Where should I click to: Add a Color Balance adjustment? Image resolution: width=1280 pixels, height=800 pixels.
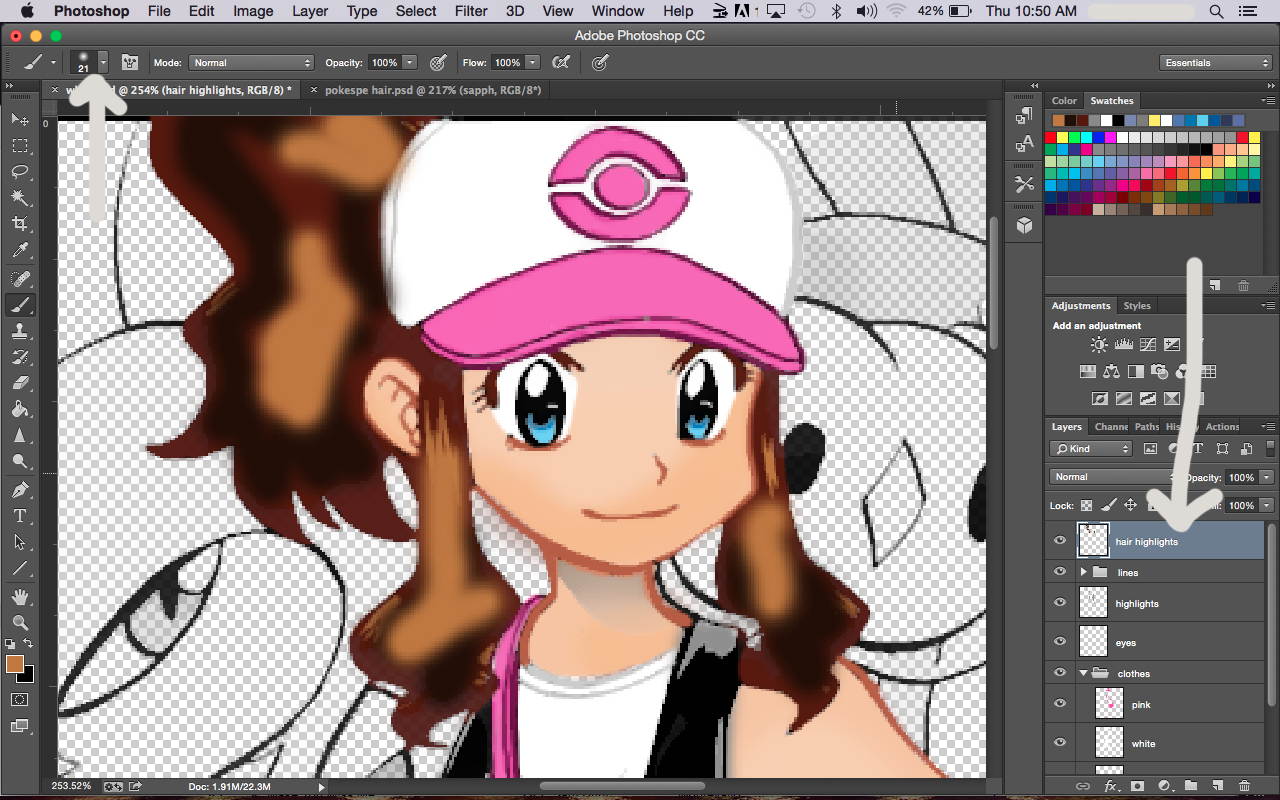(1112, 372)
